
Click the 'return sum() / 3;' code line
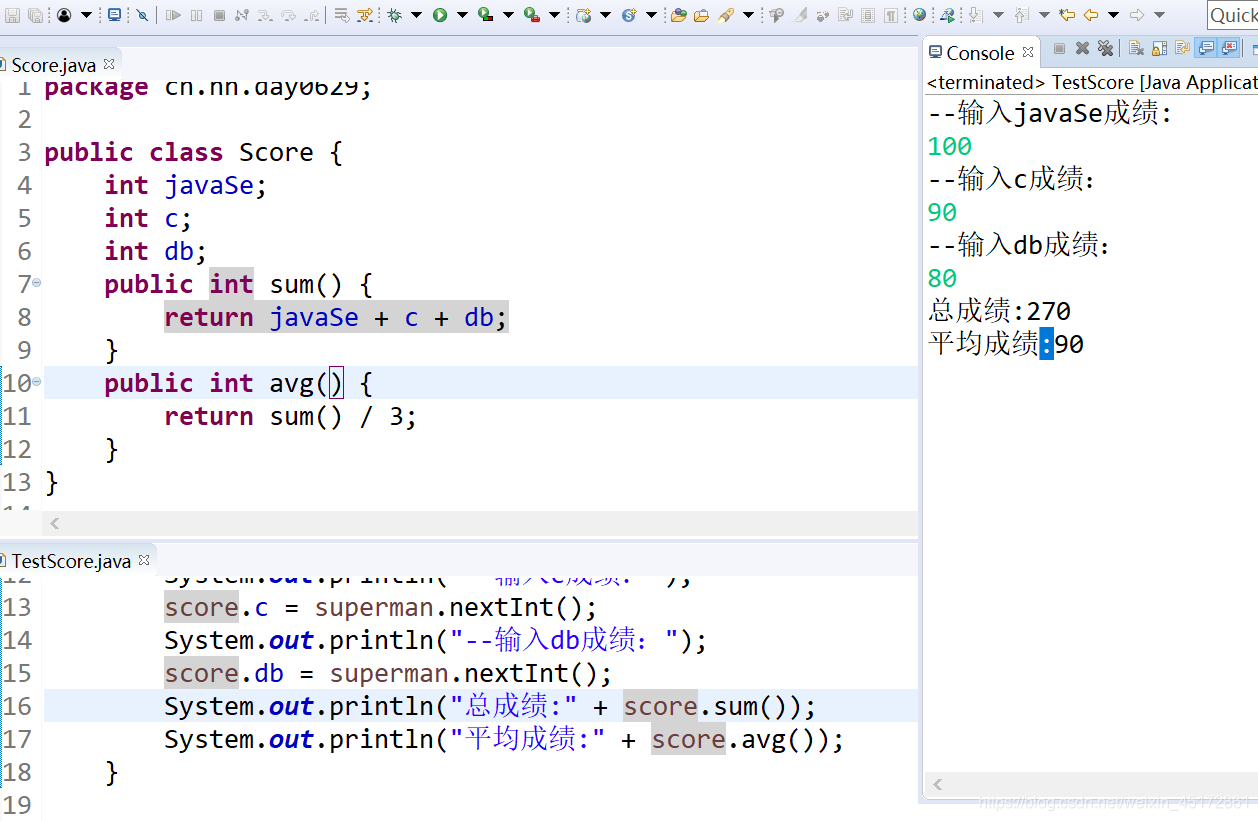coord(290,416)
